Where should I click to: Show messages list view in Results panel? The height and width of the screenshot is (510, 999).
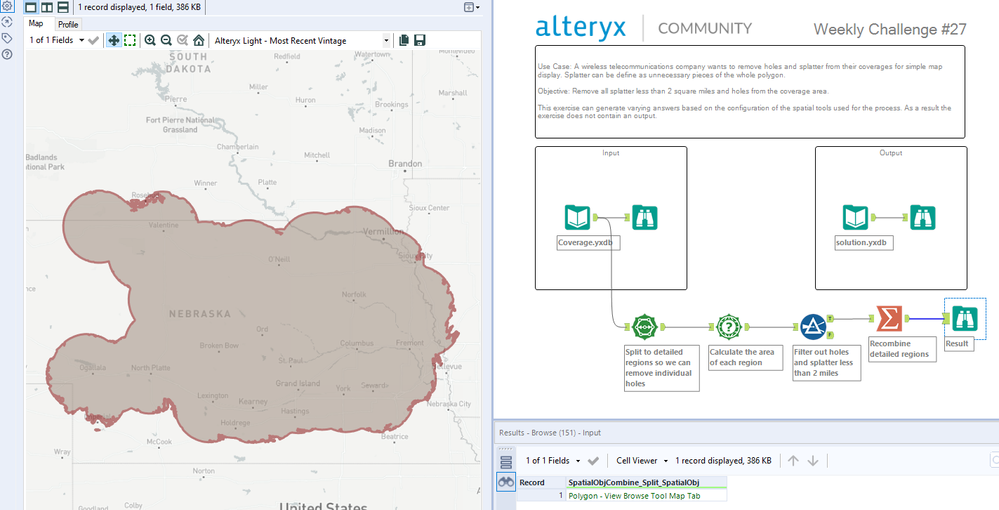(506, 462)
